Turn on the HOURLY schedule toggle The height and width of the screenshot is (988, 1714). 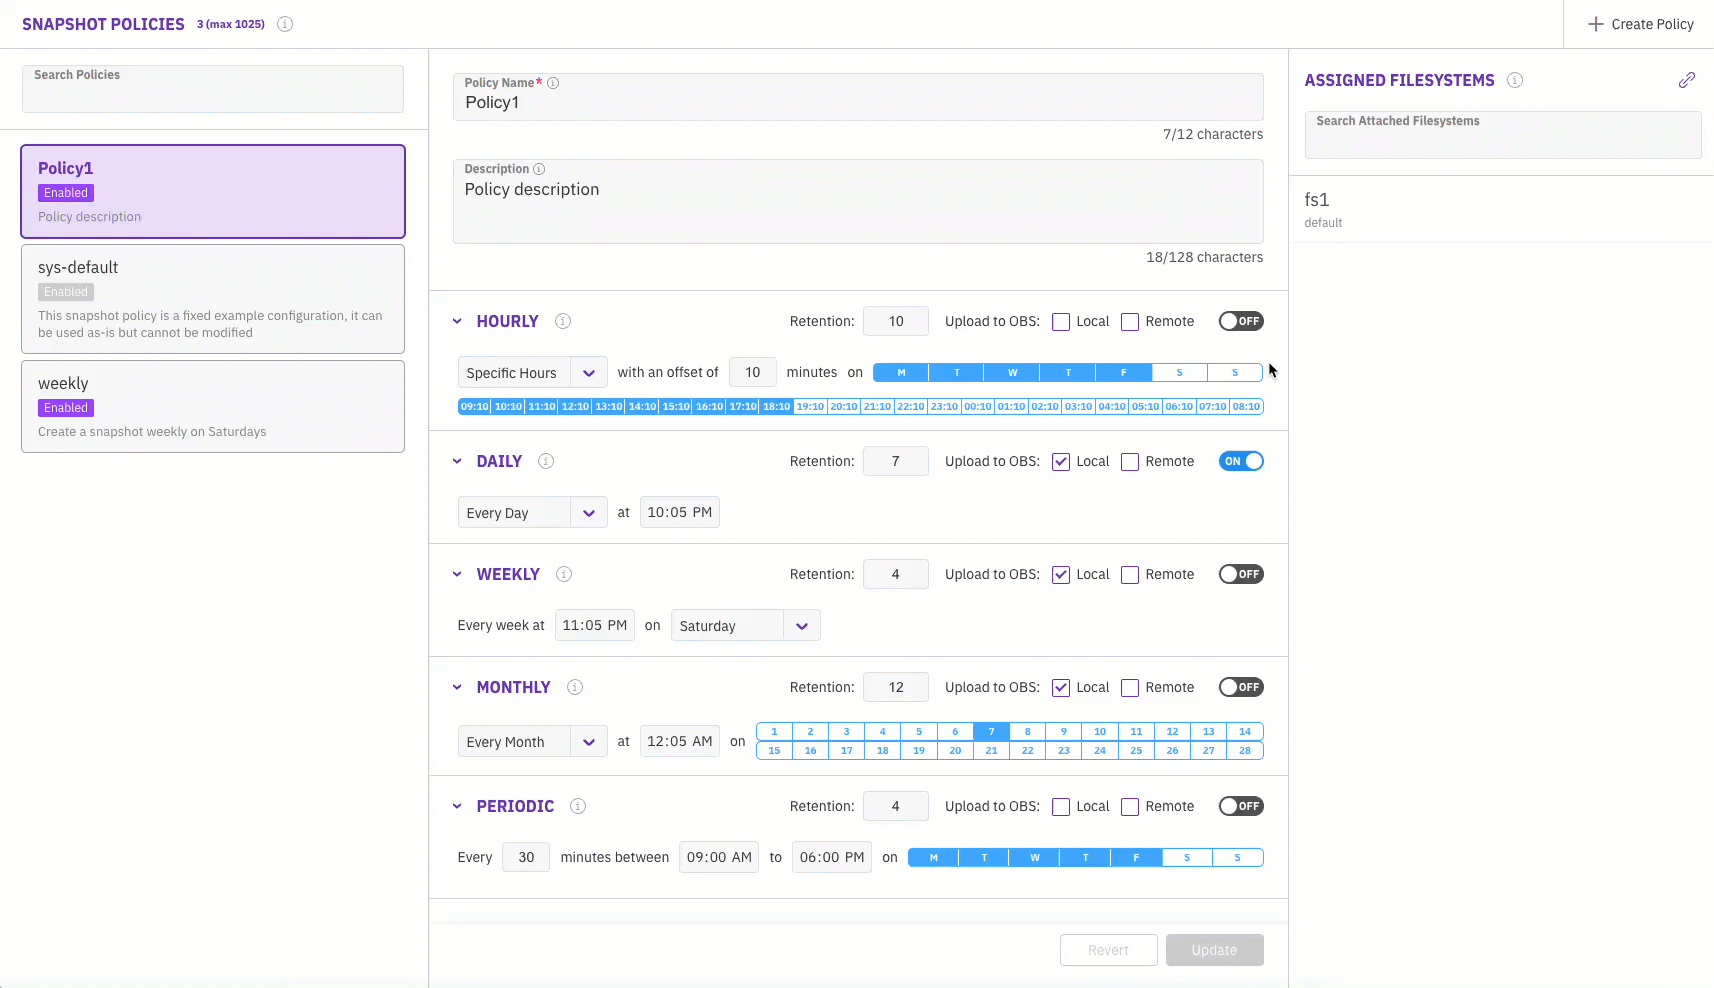1240,321
